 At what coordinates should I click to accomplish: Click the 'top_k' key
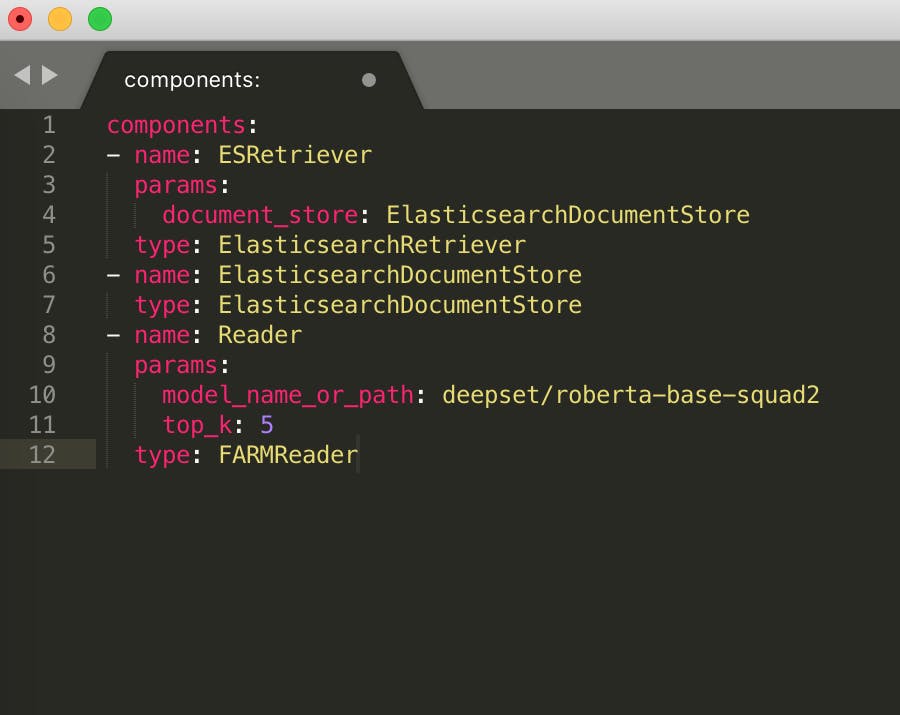pos(197,425)
